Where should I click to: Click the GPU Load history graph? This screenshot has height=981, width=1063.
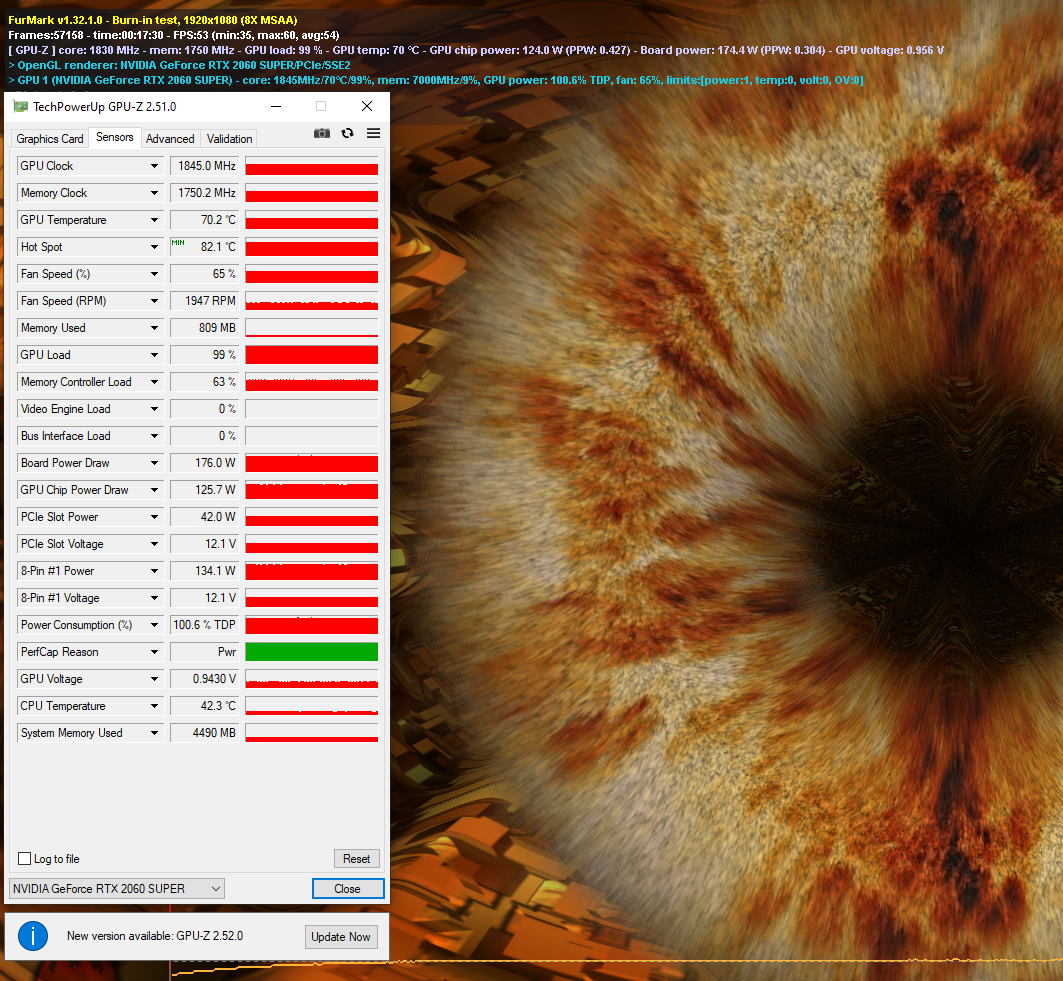(312, 355)
